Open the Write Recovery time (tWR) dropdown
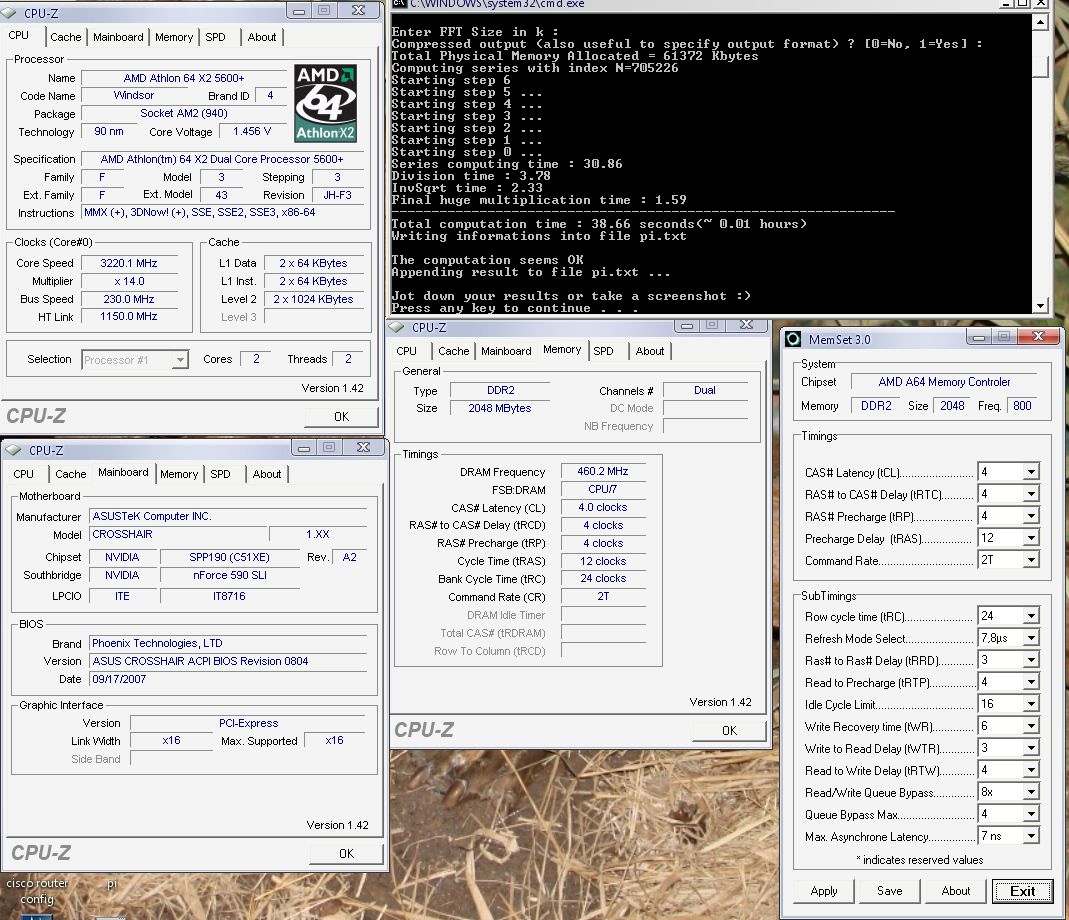This screenshot has height=920, width=1069. [1031, 726]
